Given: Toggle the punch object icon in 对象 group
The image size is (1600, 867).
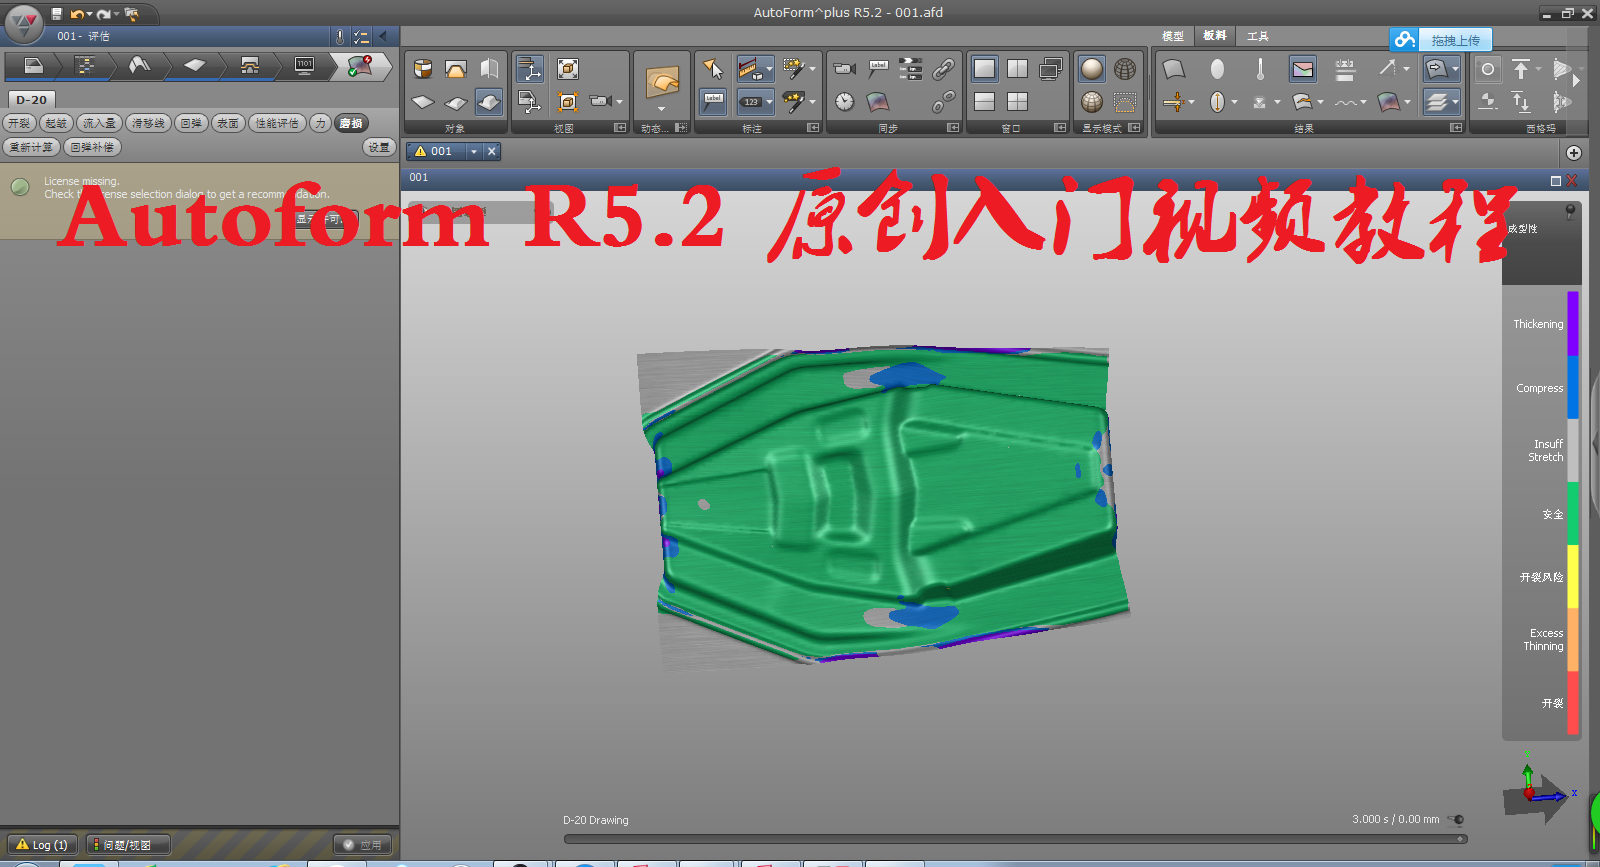Looking at the screenshot, I should point(456,69).
